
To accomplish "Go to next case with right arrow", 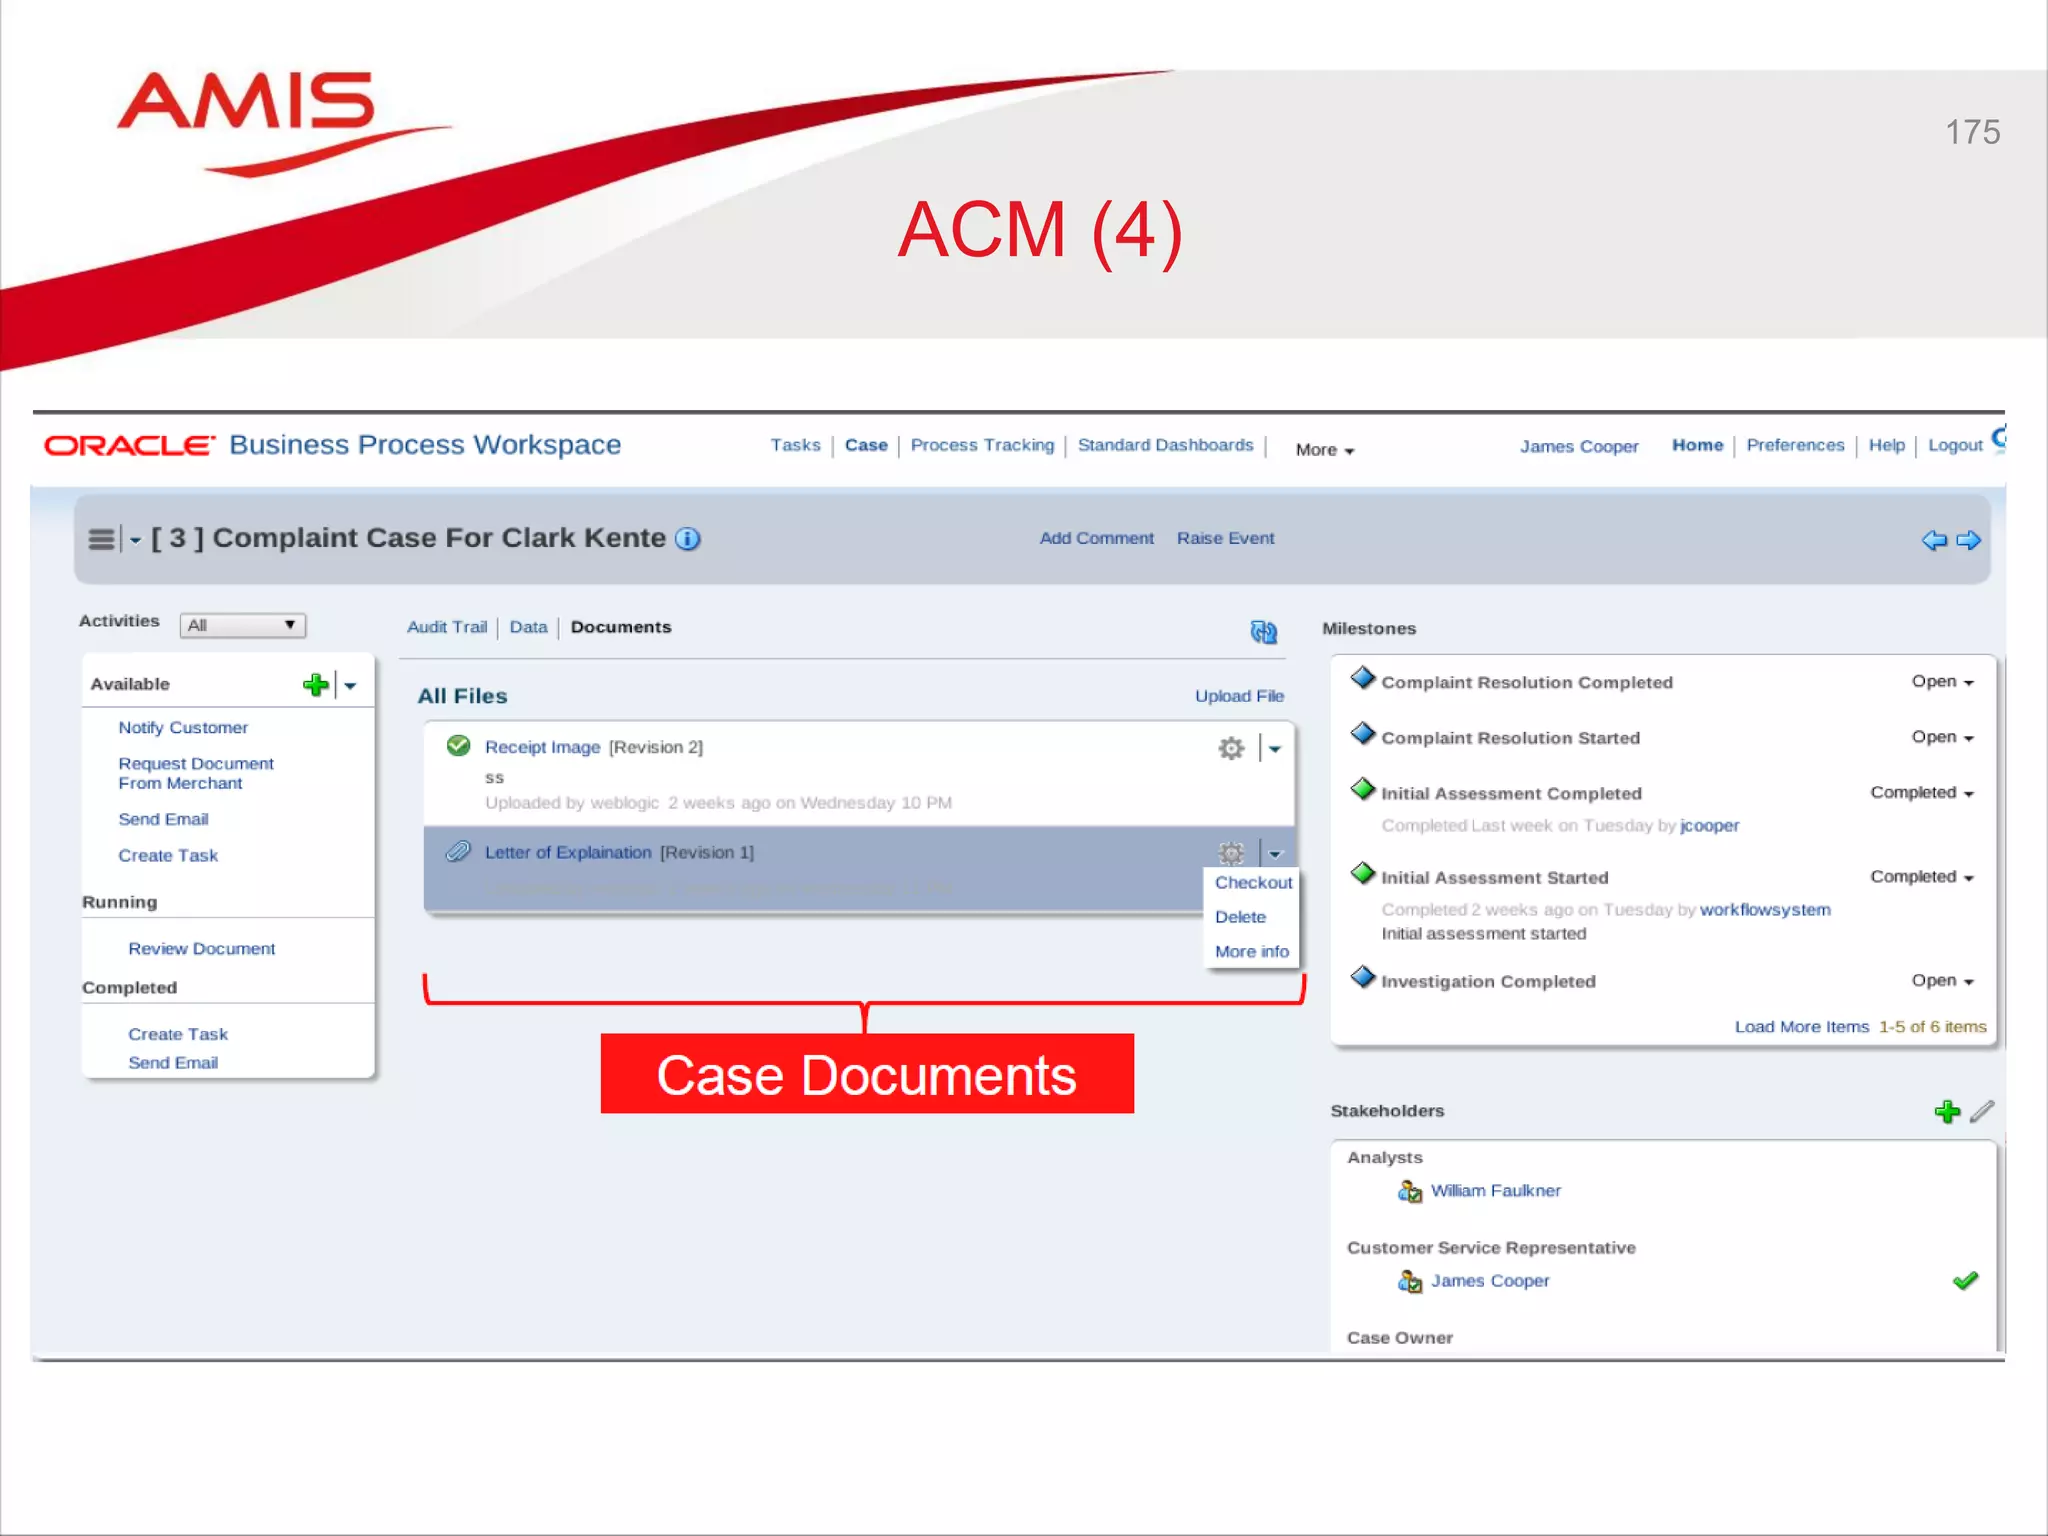I will [1969, 540].
